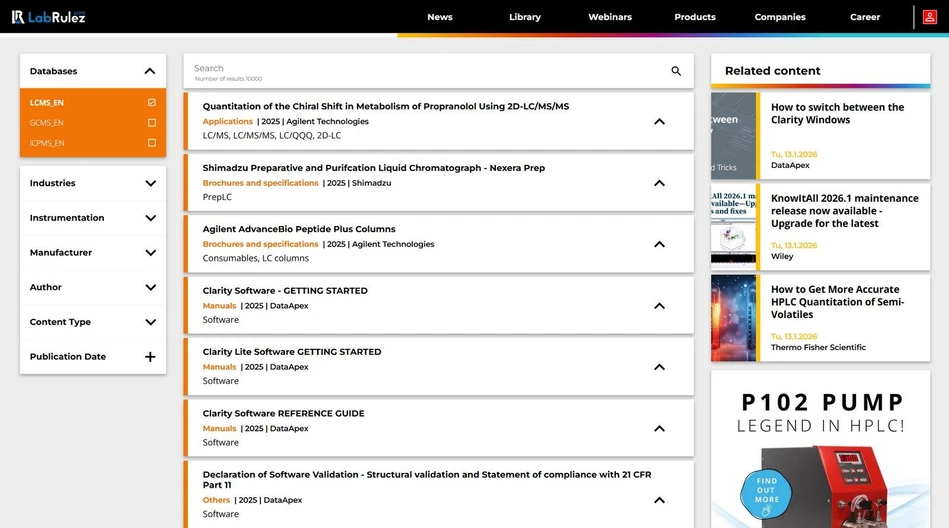Screen dimensions: 949x528
Task: Enable the ICPMS_EN database checkbox
Action: click(151, 143)
